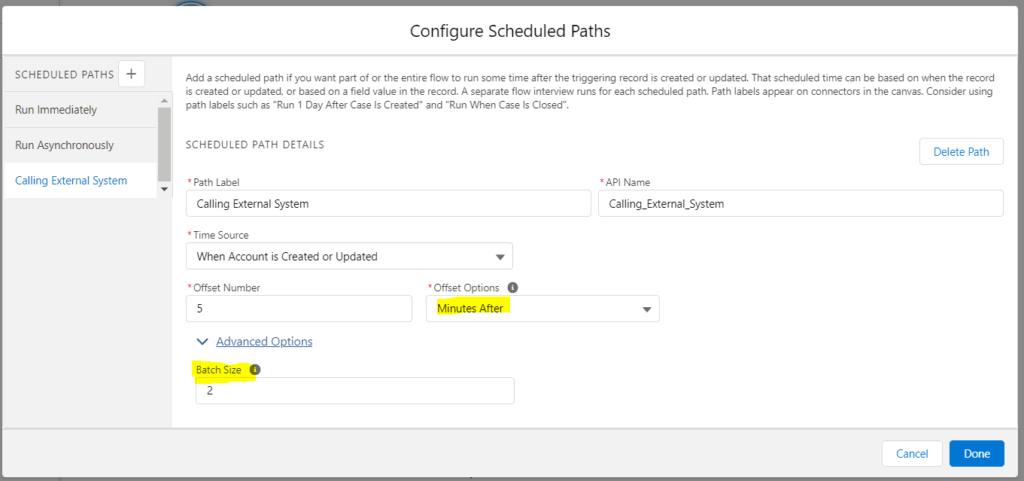Viewport: 1024px width, 481px height.
Task: Click the Batch Size input field
Action: (x=355, y=391)
